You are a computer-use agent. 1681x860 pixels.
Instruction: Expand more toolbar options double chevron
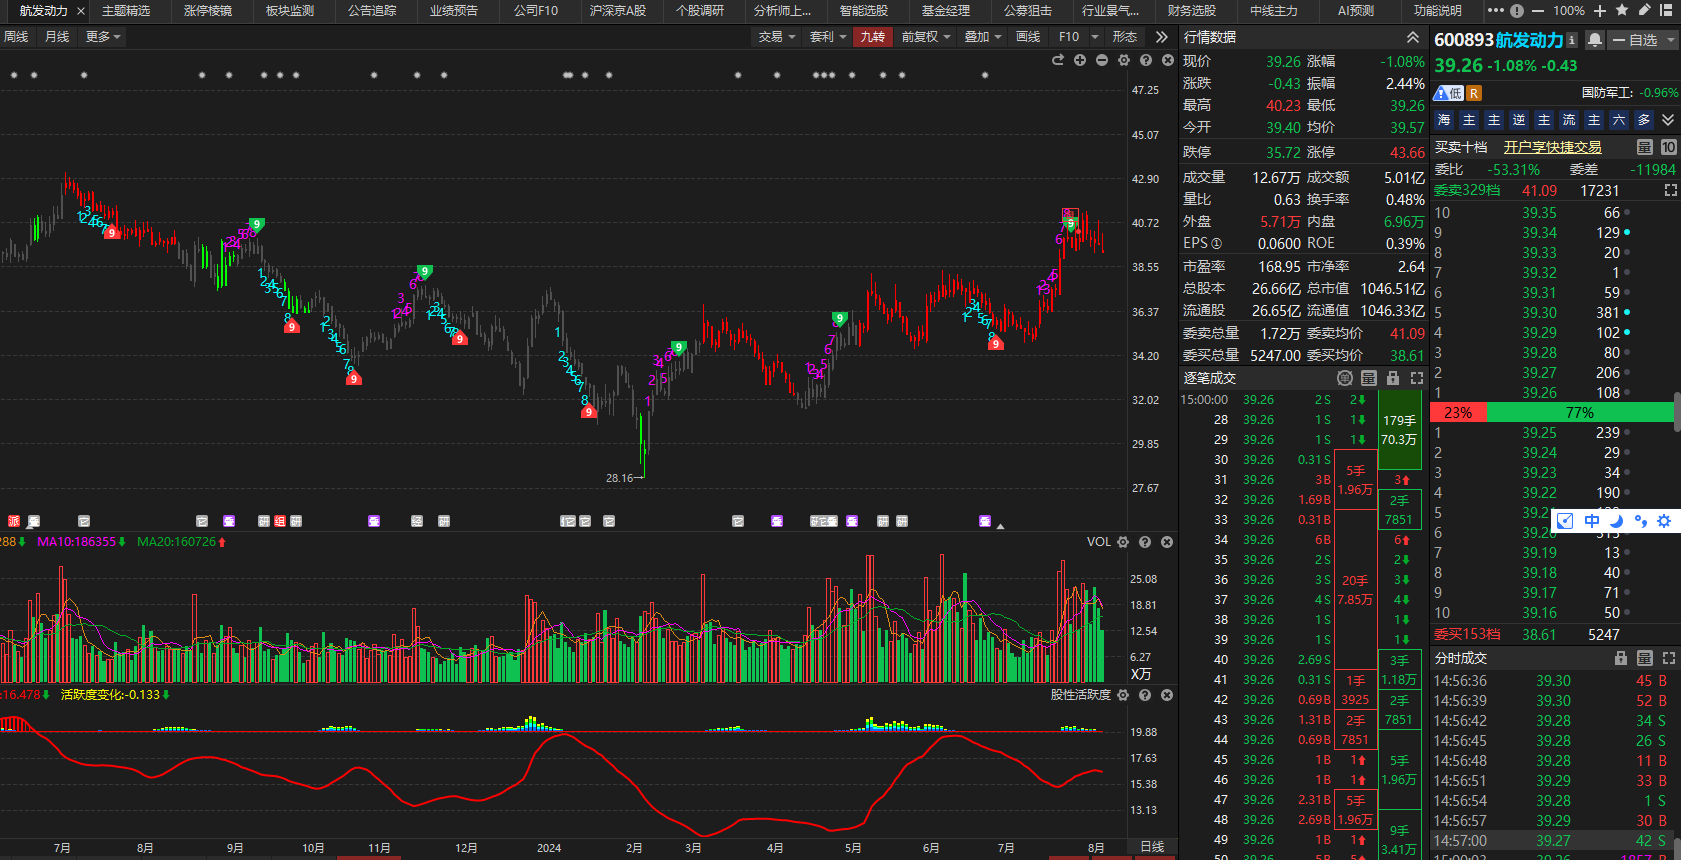pos(1161,37)
